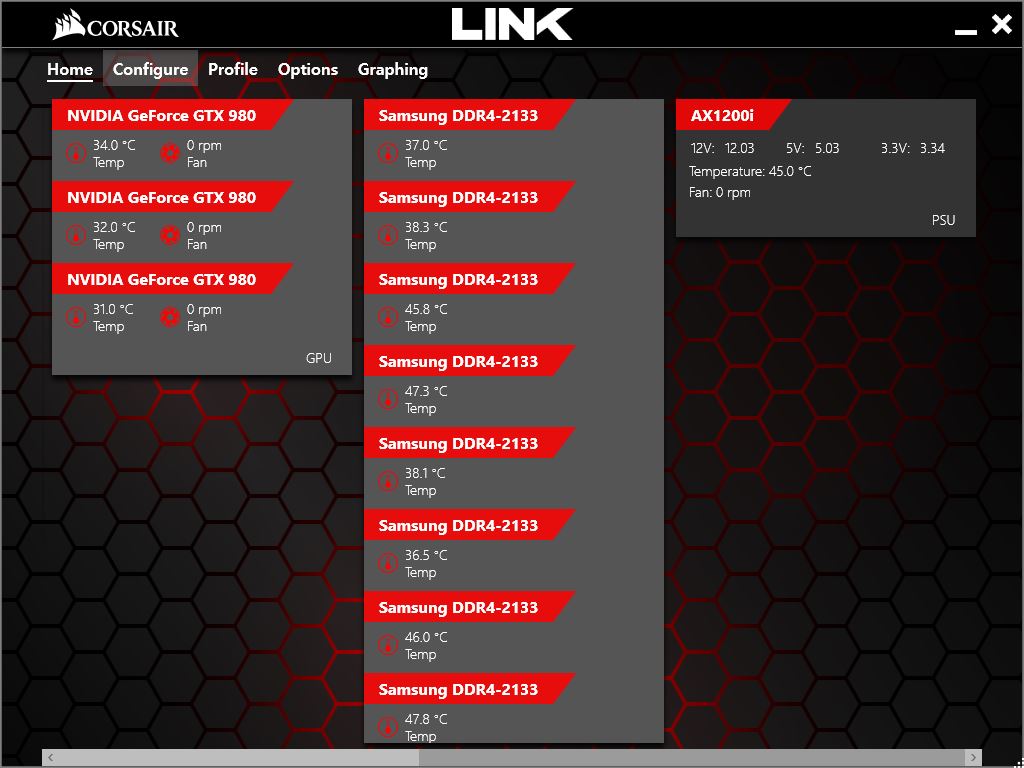Click the 45.8 °C memory thermometer icon

[387, 317]
